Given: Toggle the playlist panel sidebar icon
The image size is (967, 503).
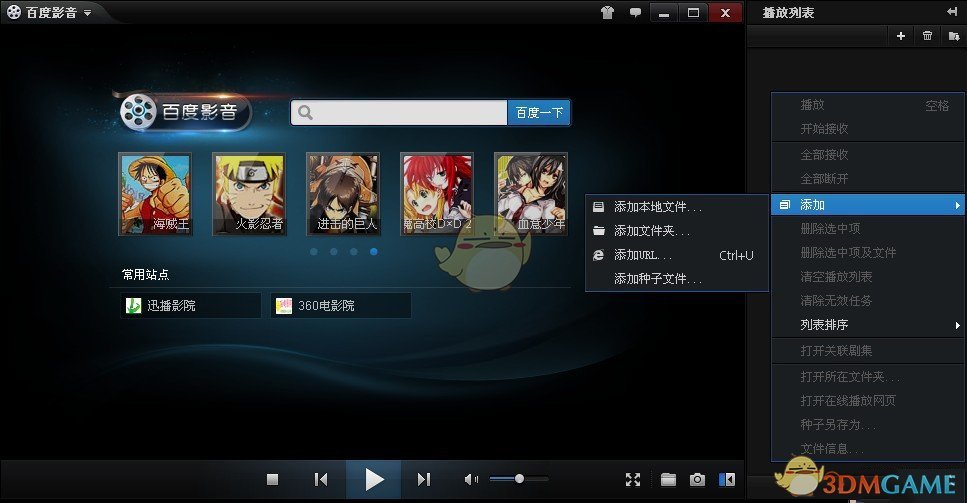Looking at the screenshot, I should tap(728, 480).
